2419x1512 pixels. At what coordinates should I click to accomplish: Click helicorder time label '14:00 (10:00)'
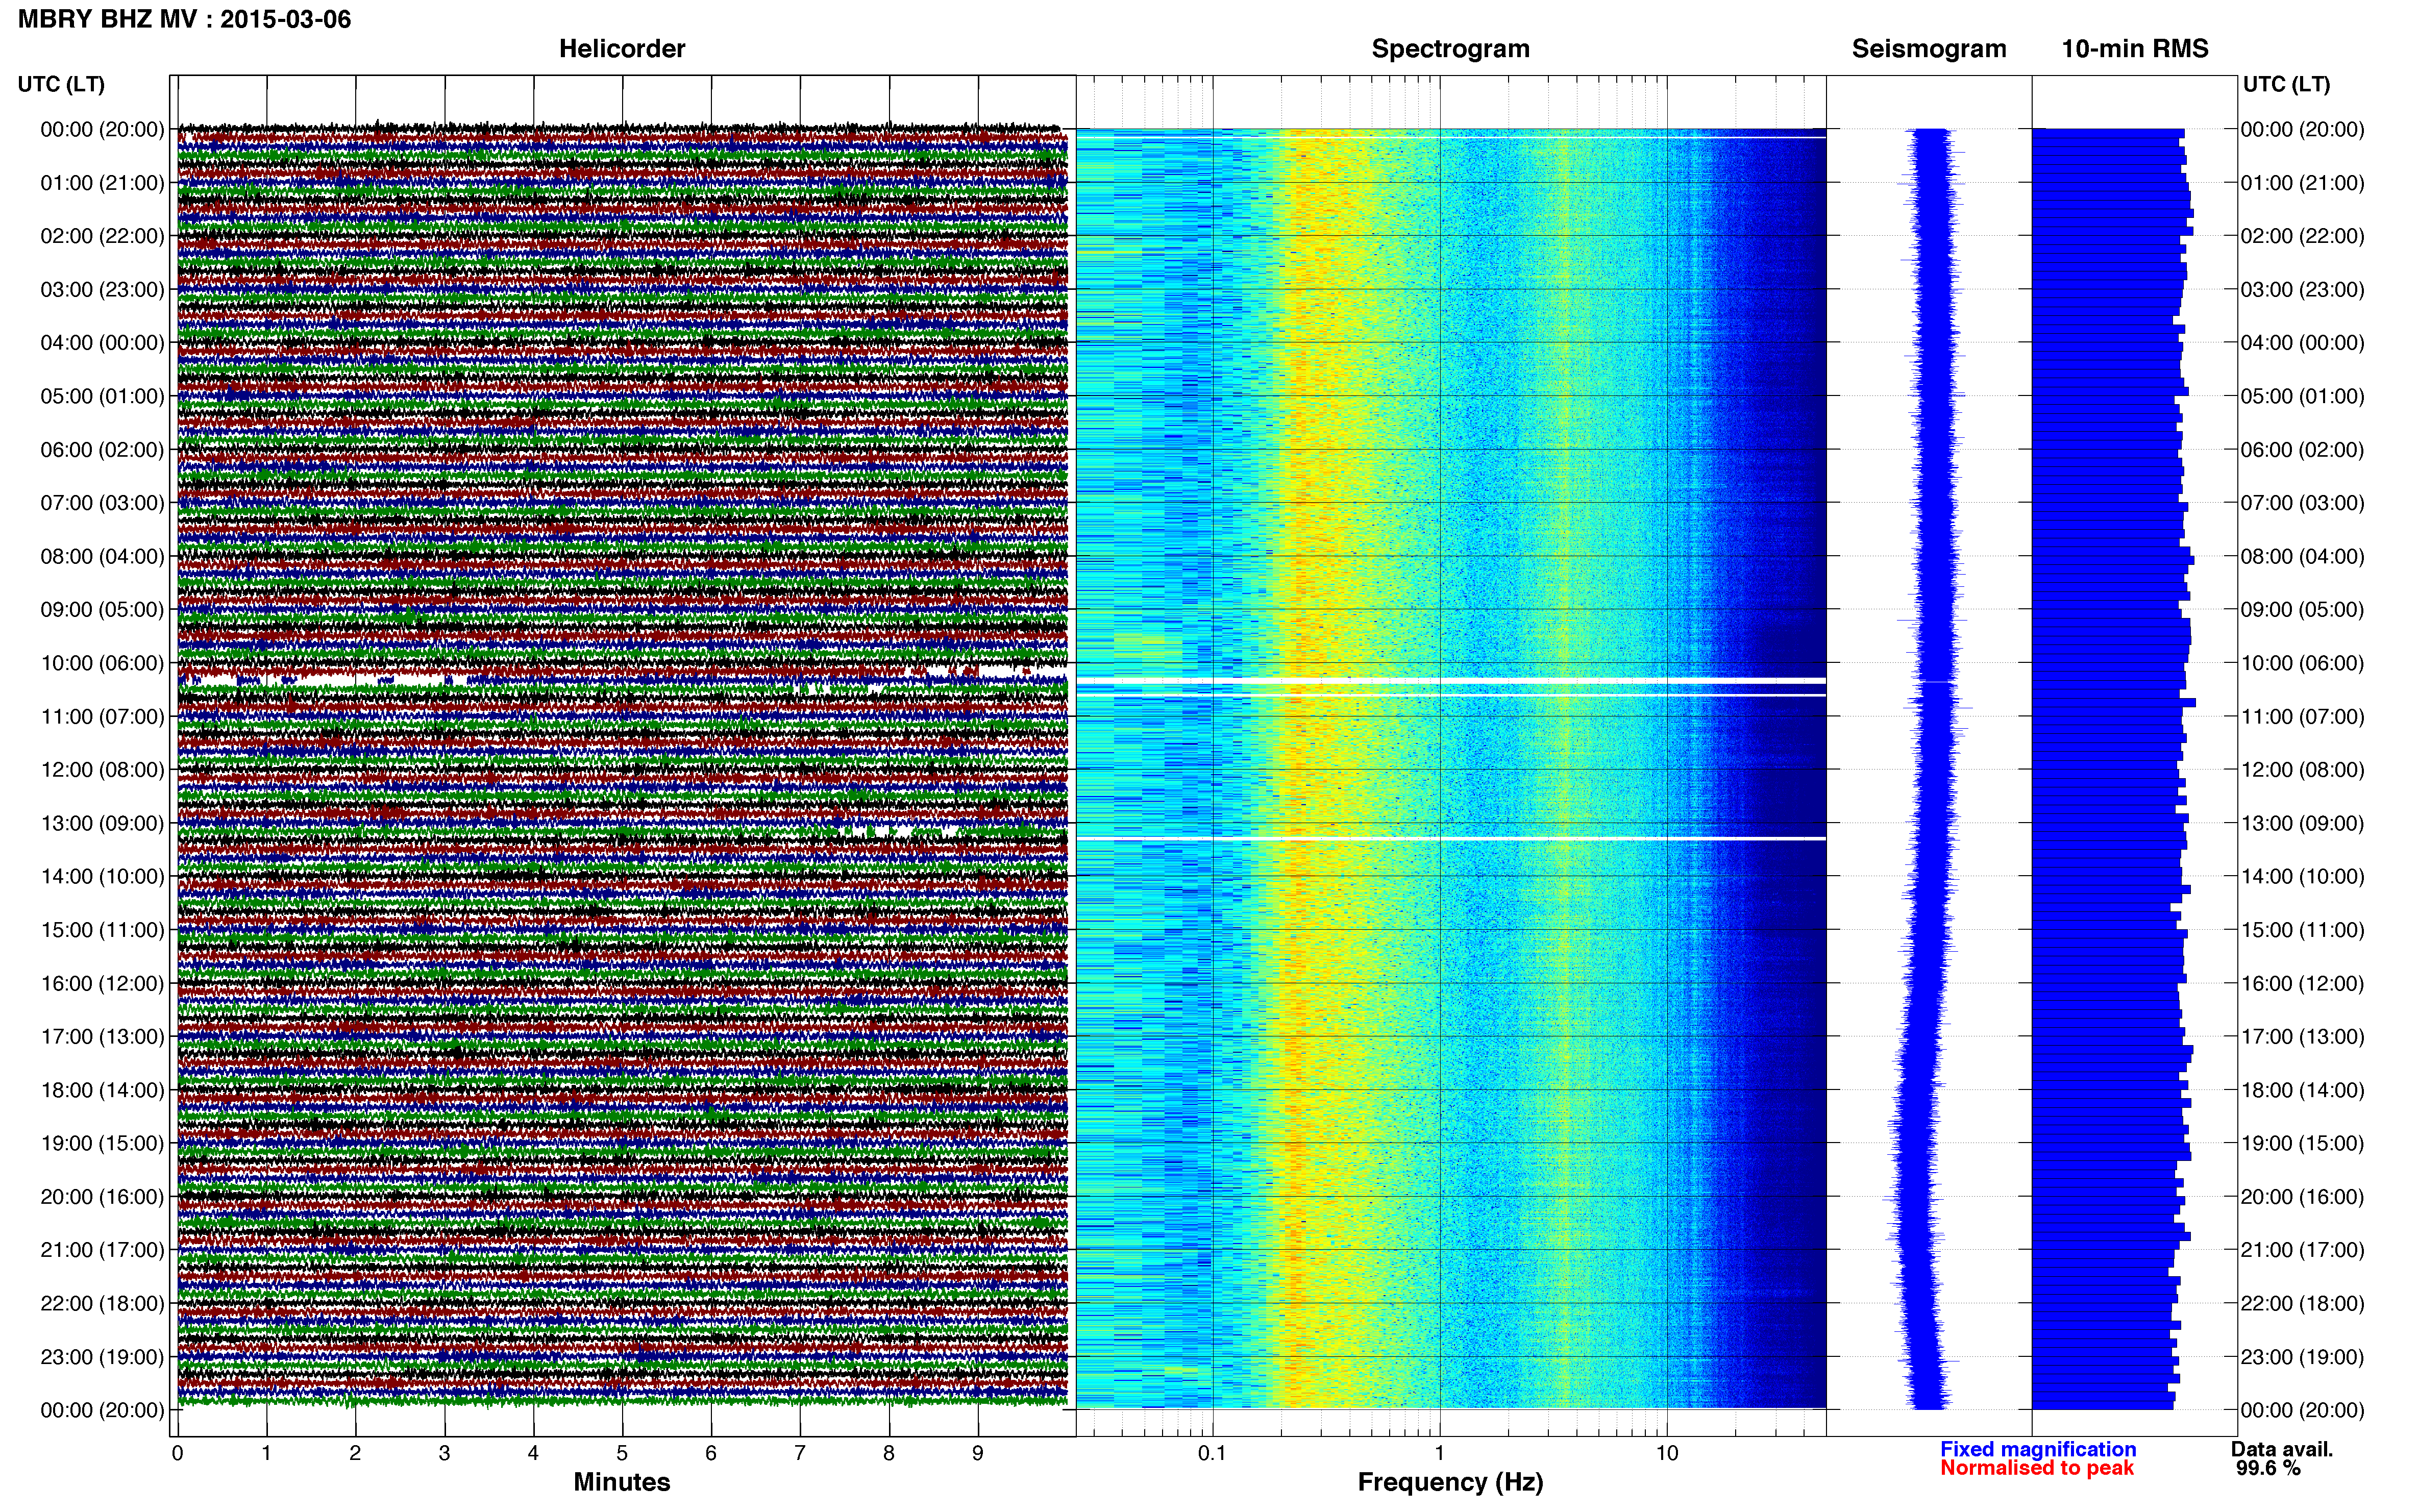[x=102, y=877]
